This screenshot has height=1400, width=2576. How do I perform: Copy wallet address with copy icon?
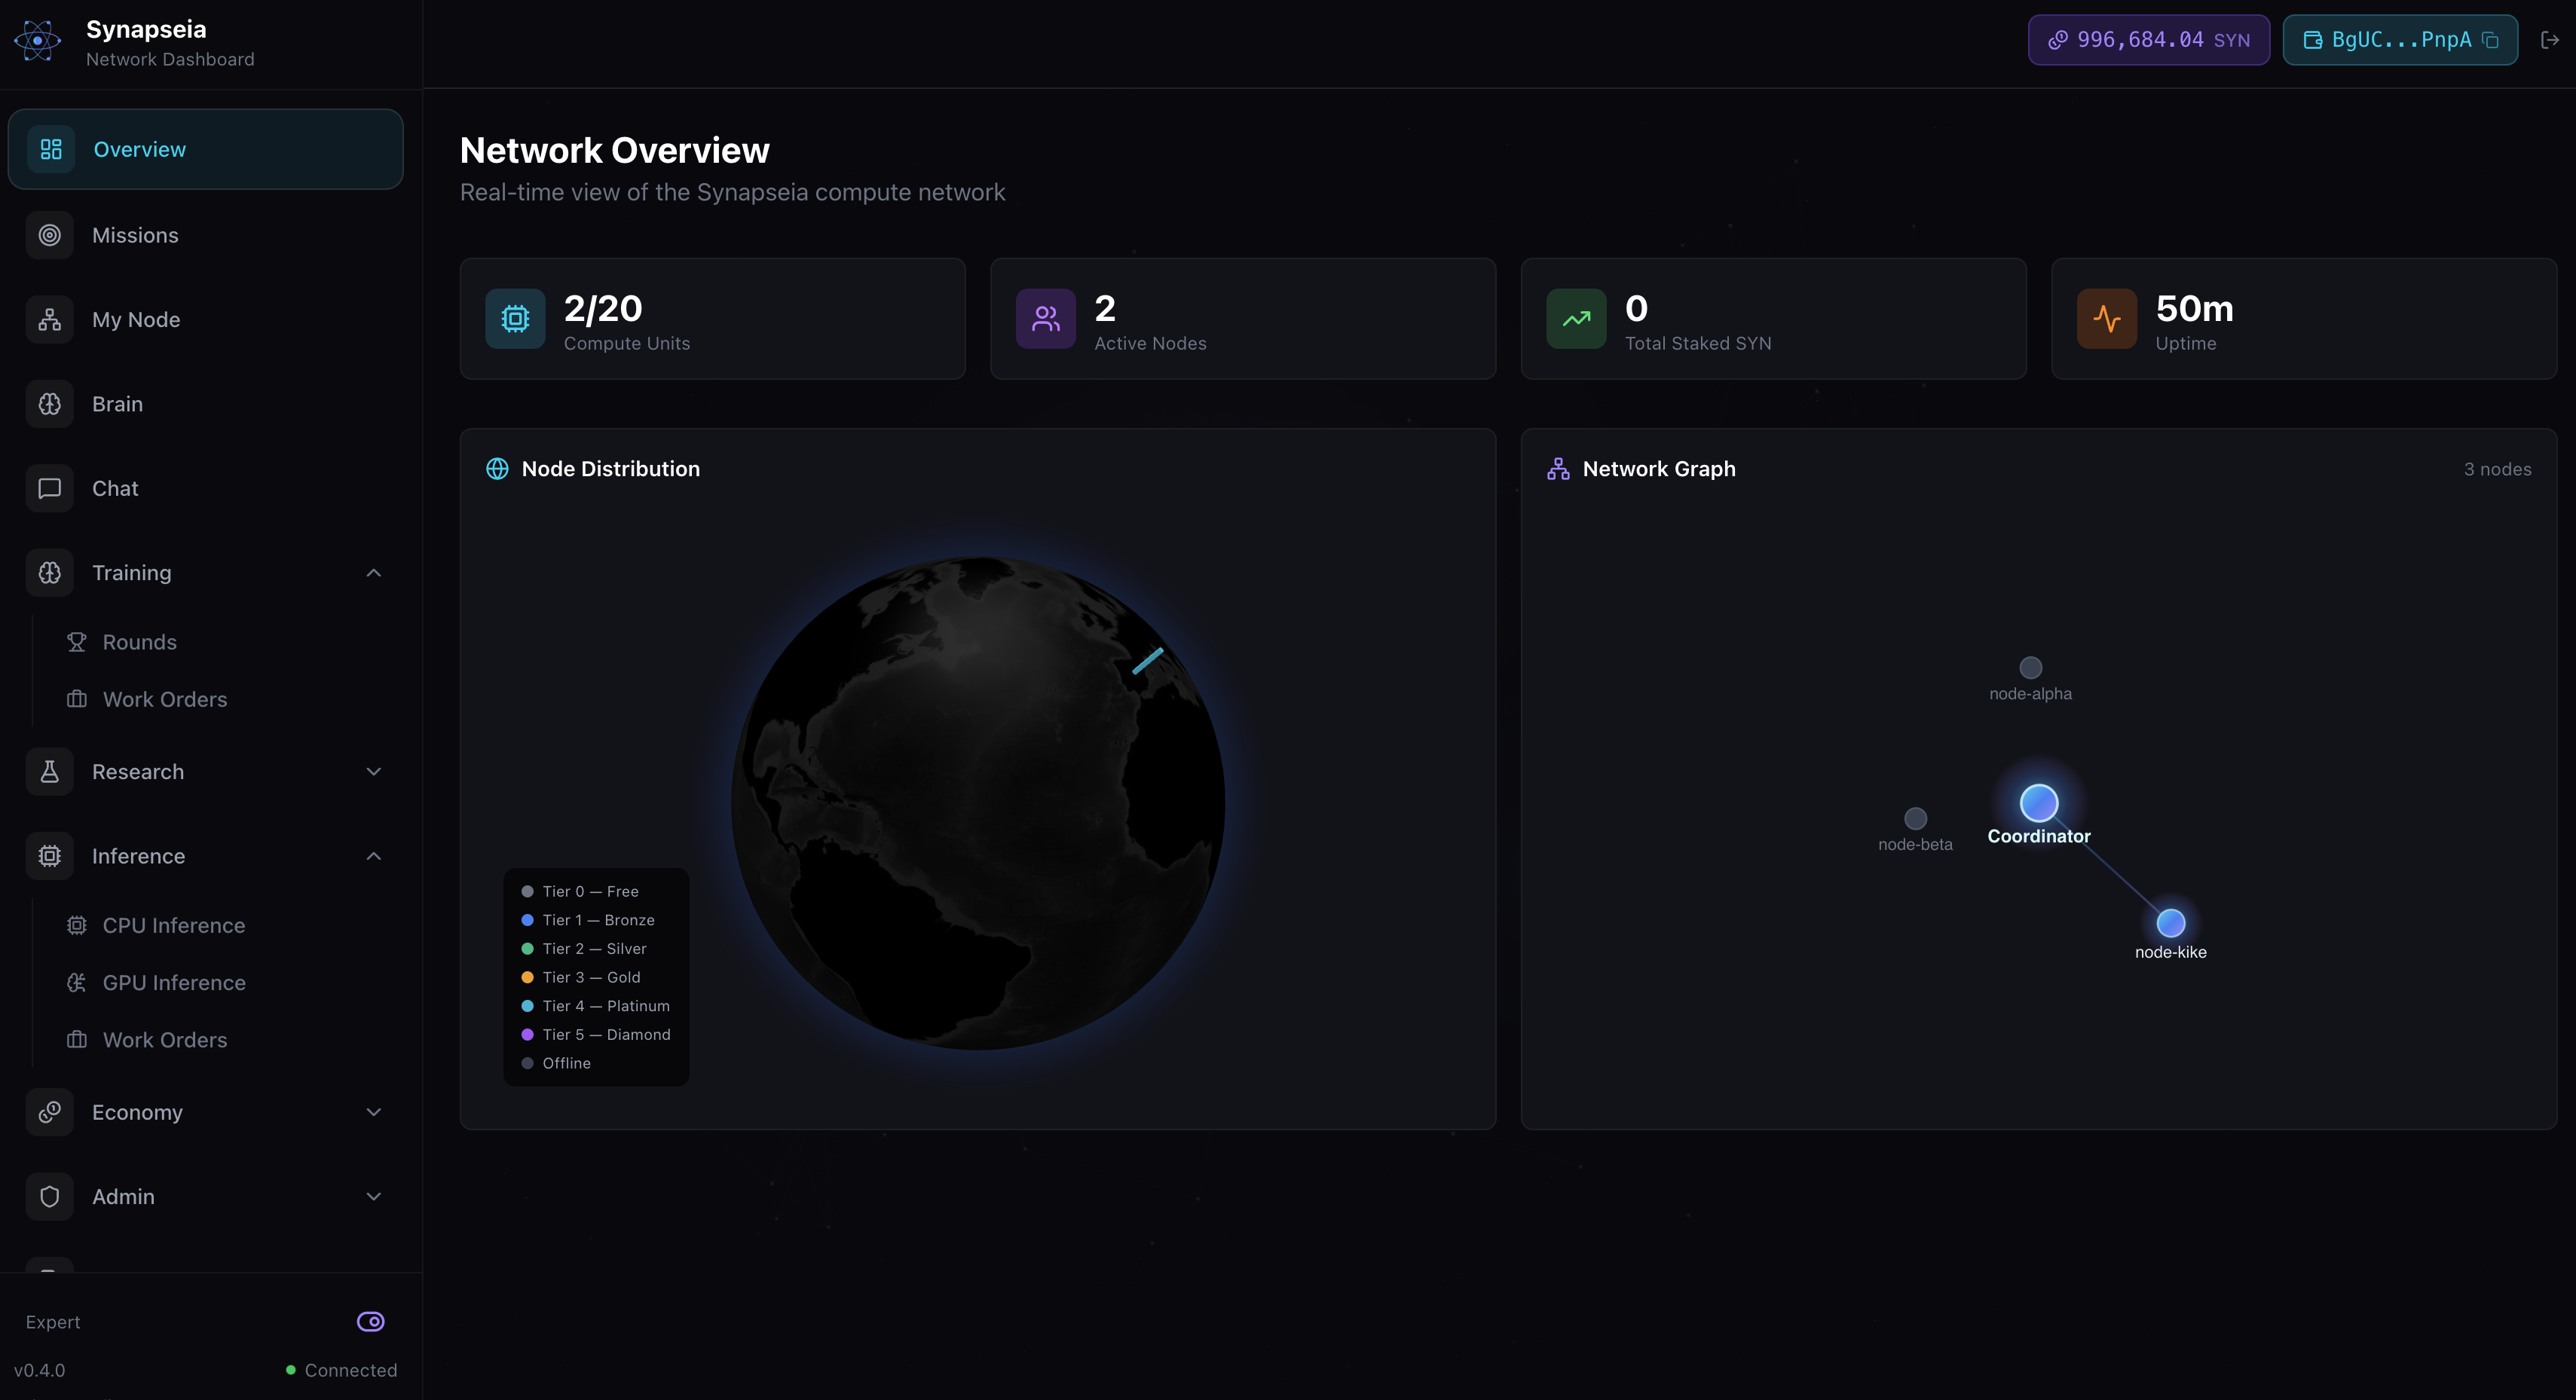pyautogui.click(x=2491, y=40)
